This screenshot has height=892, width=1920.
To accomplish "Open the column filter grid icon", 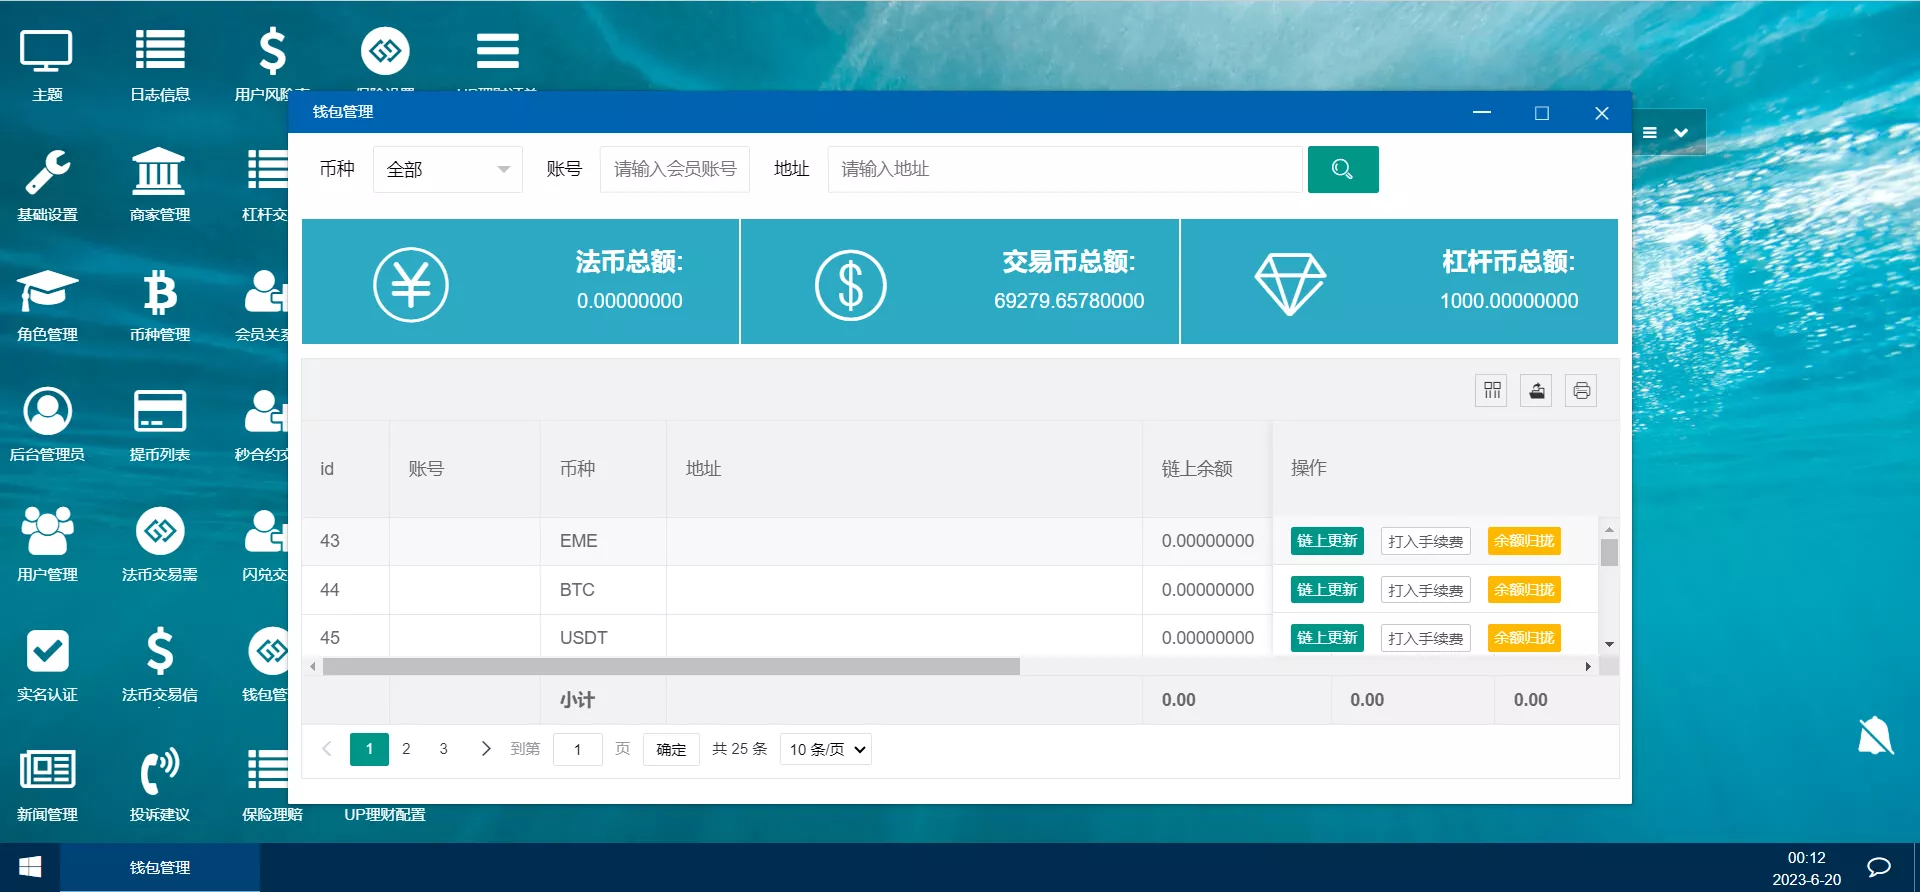I will (x=1492, y=391).
